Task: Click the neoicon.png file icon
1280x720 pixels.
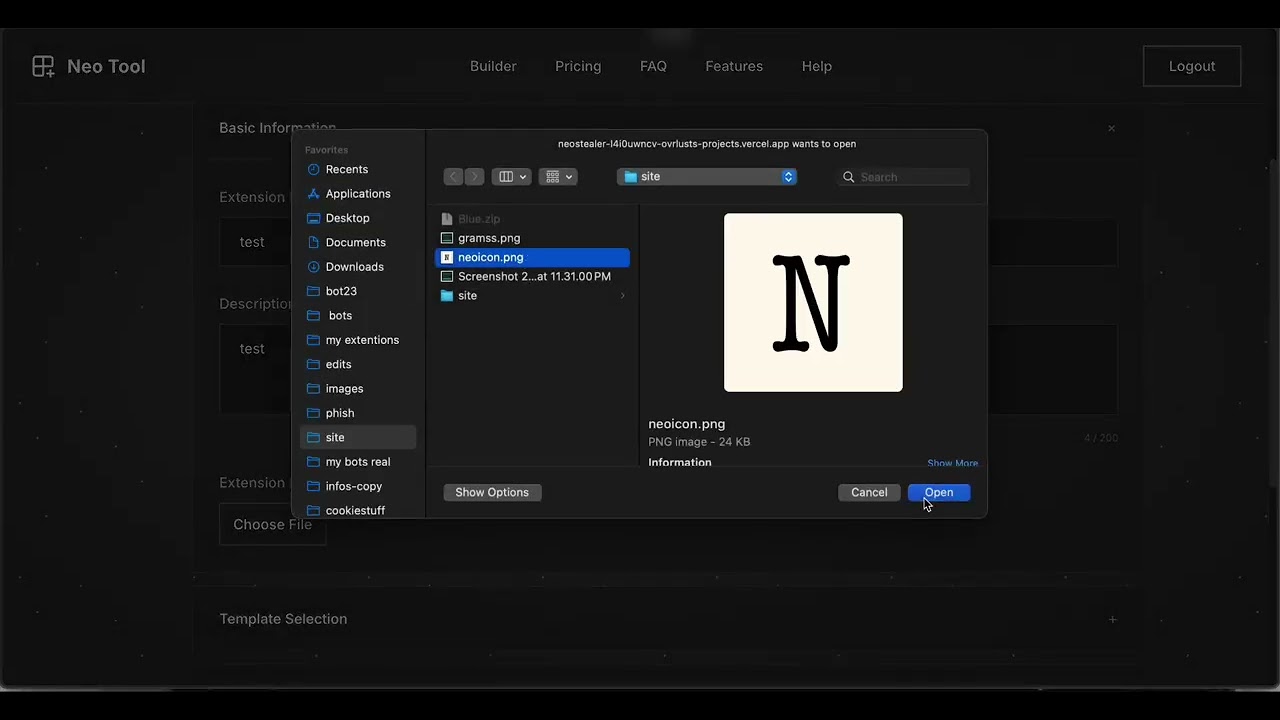Action: [x=447, y=258]
